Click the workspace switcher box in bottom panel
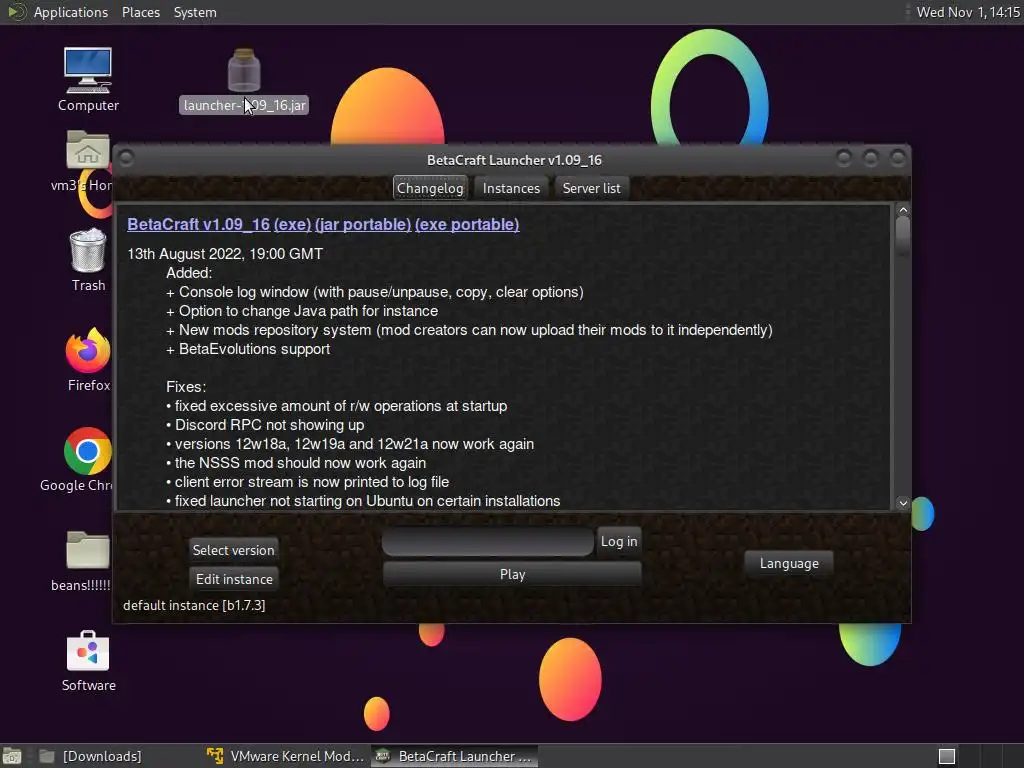 [x=947, y=756]
